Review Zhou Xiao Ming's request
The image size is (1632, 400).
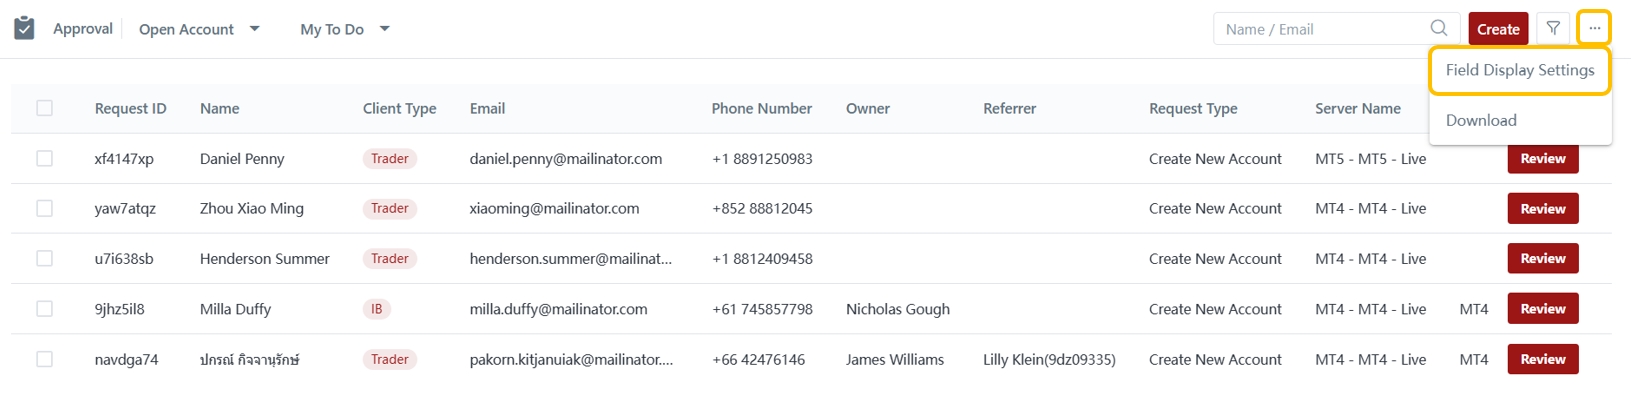(x=1542, y=209)
